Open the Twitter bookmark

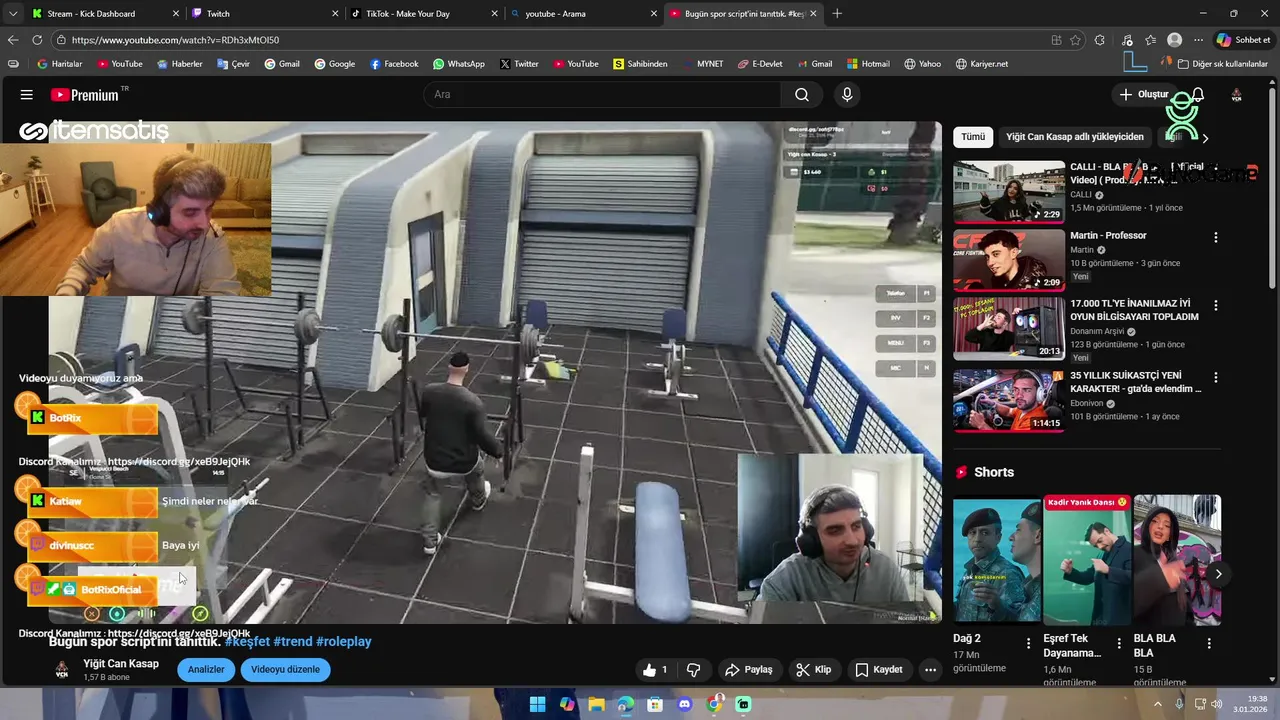pos(518,64)
